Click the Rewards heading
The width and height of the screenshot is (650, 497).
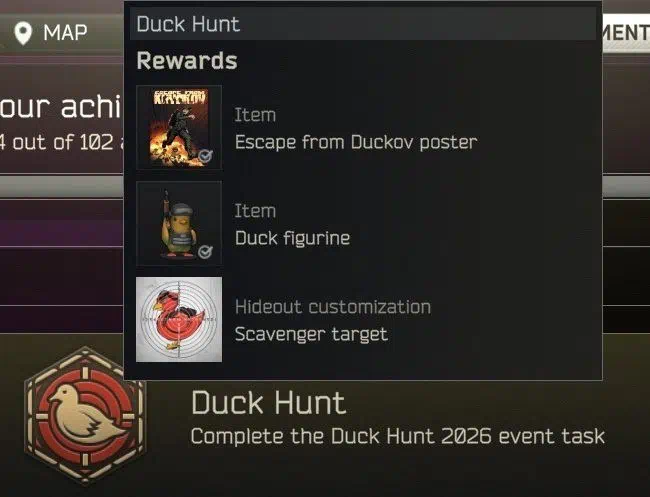[x=187, y=61]
